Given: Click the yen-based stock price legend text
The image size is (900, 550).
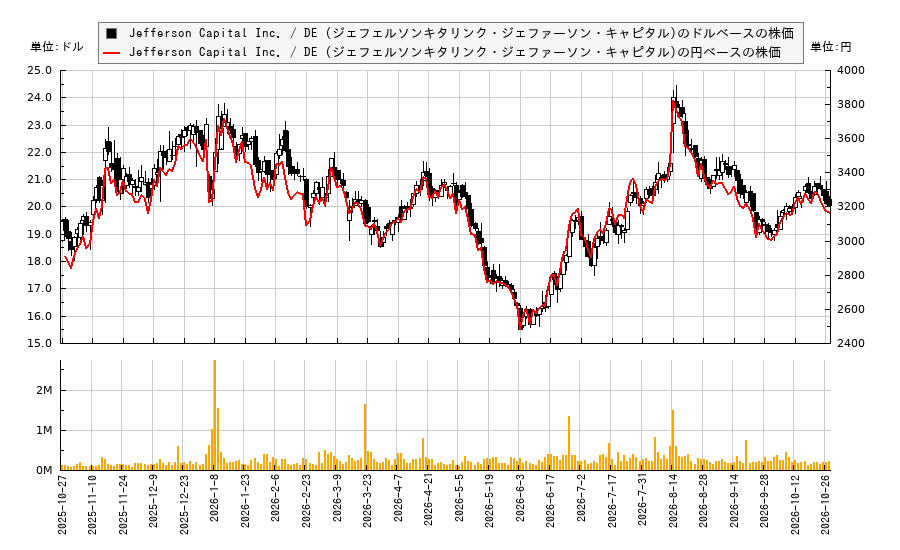Looking at the screenshot, I should point(455,52).
